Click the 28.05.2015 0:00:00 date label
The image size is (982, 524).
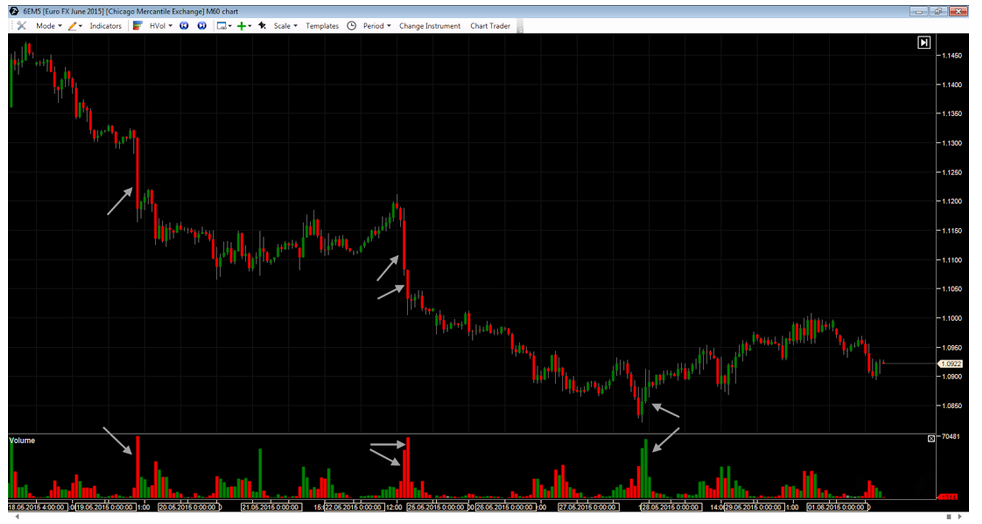pos(670,507)
